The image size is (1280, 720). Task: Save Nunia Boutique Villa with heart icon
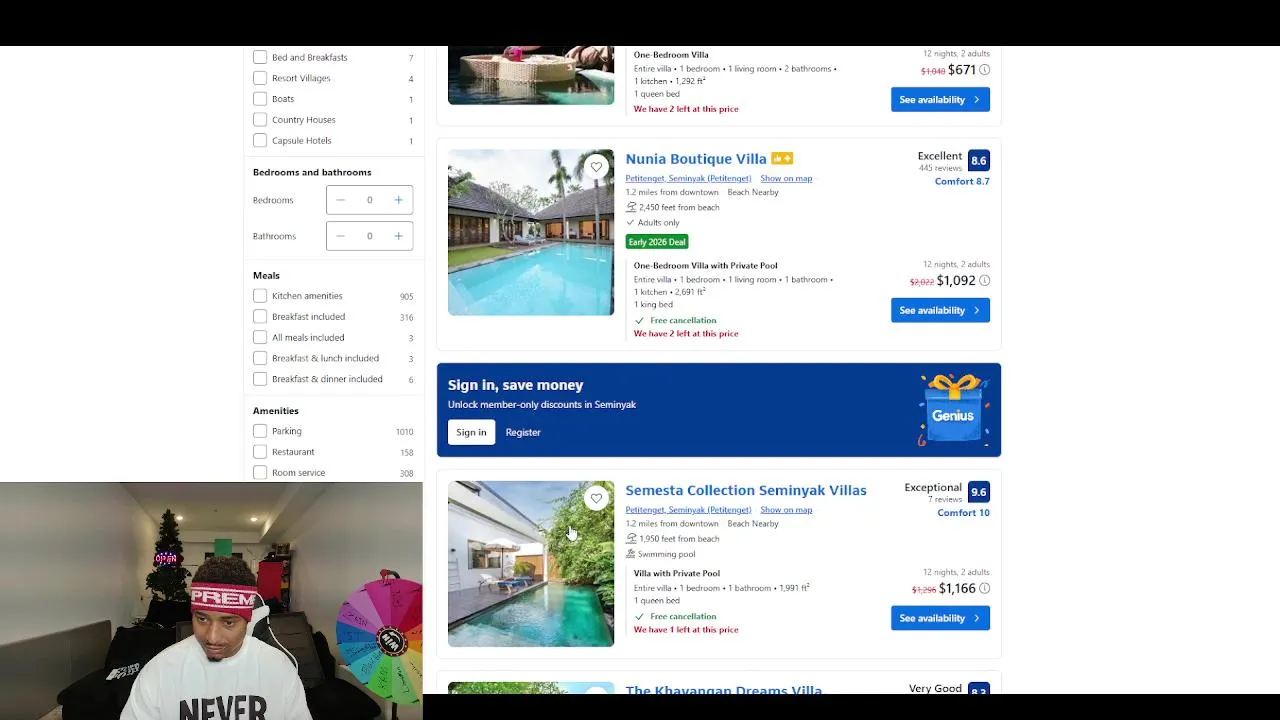tap(596, 167)
